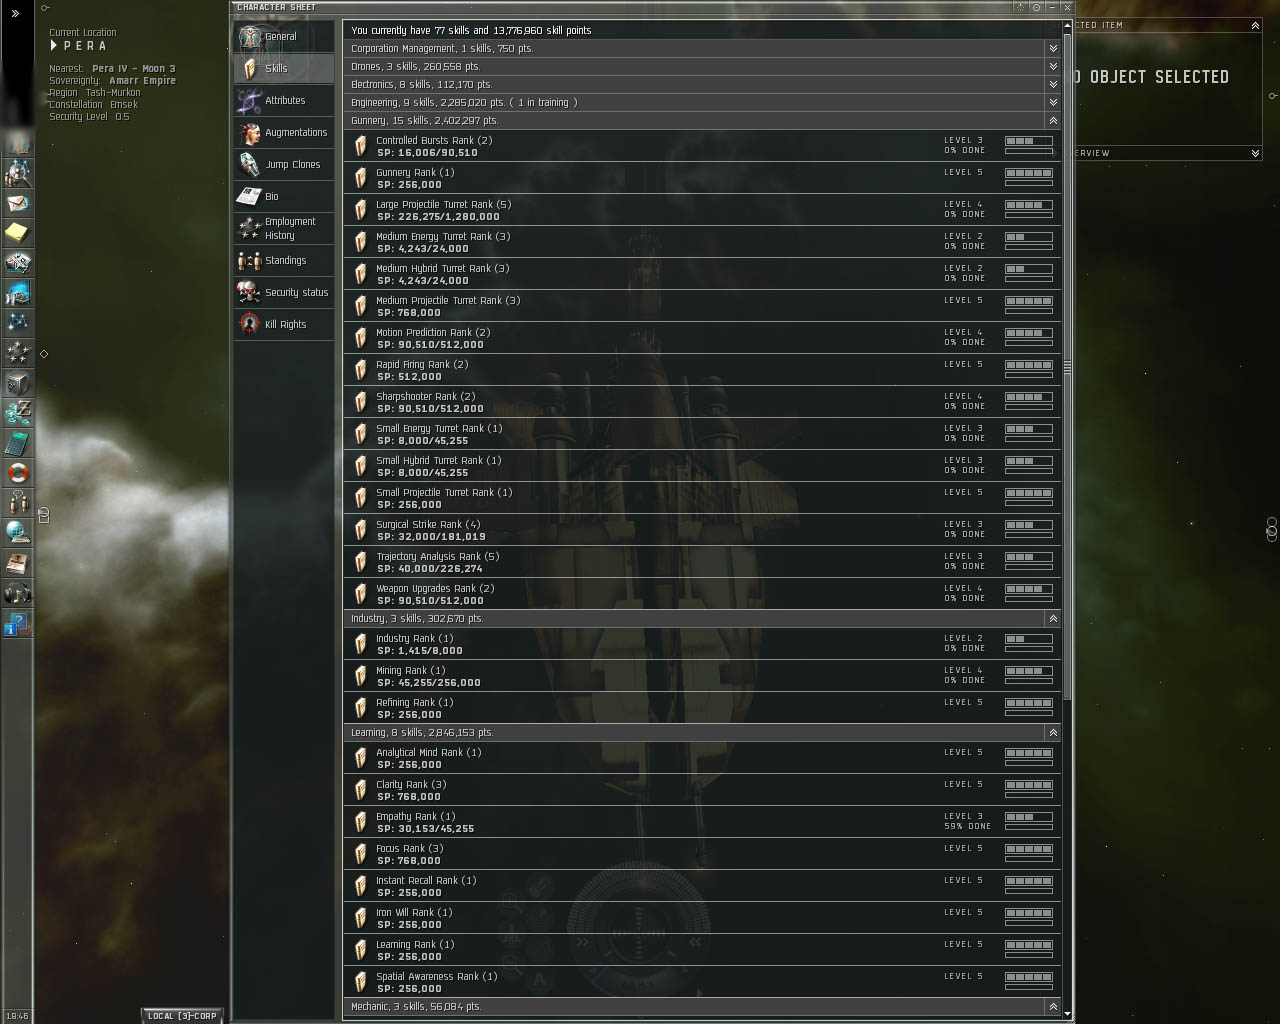Go to the Jump Clones tab
Screen dimensions: 1280x1024
(284, 165)
